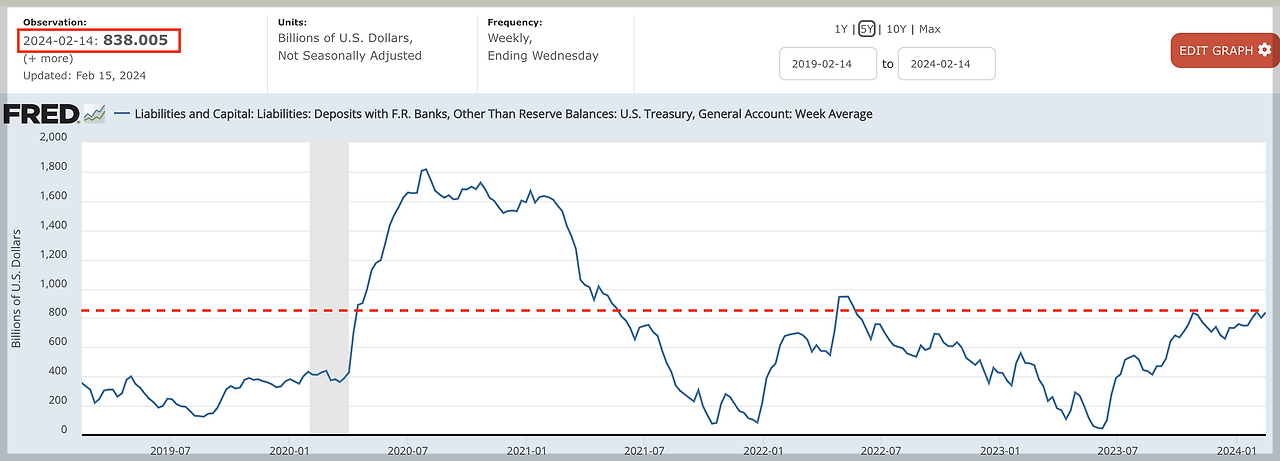Viewport: 1280px width, 461px height.
Task: Click the start date field 2019-02-14
Action: coord(828,64)
